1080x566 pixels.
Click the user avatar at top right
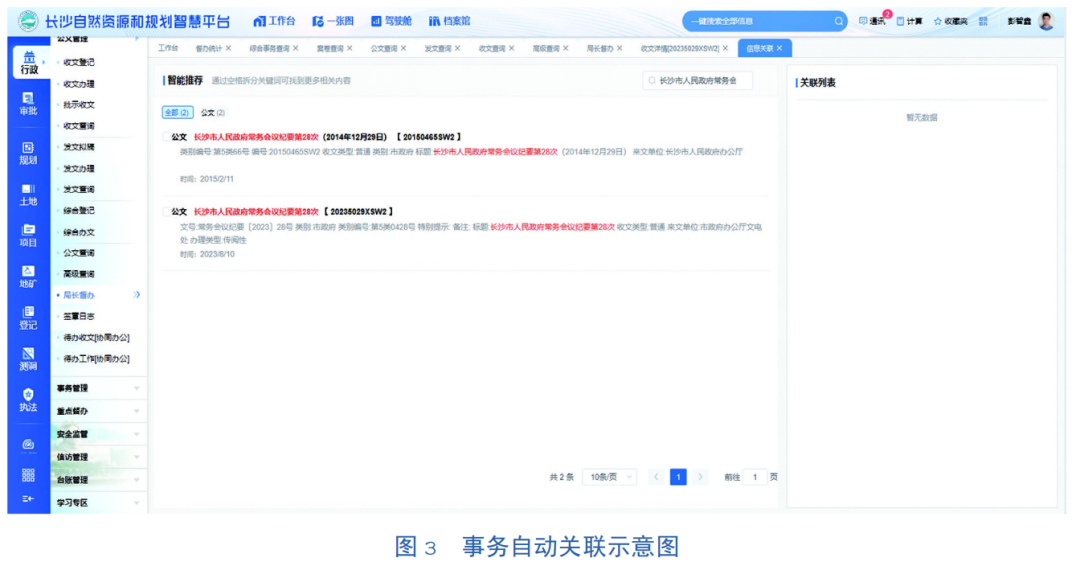point(1046,21)
